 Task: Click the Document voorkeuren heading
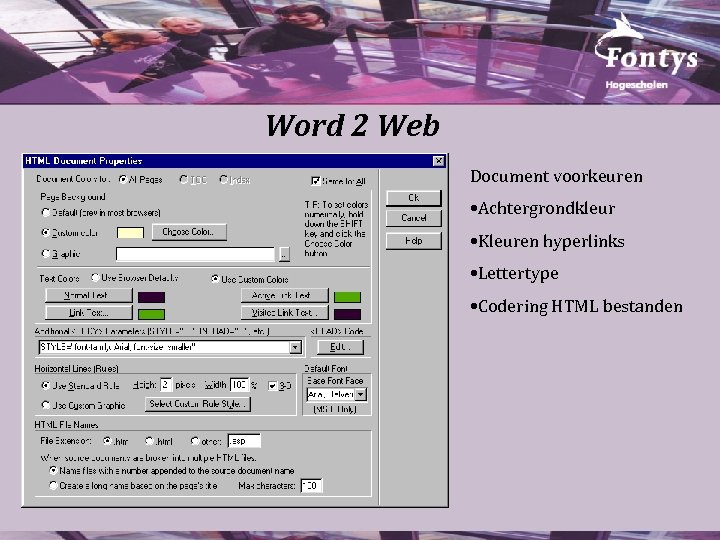[x=556, y=176]
